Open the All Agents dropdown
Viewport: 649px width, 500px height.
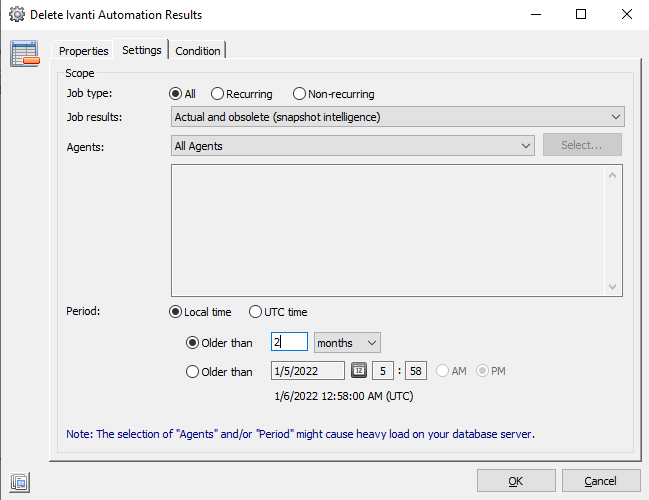point(353,146)
